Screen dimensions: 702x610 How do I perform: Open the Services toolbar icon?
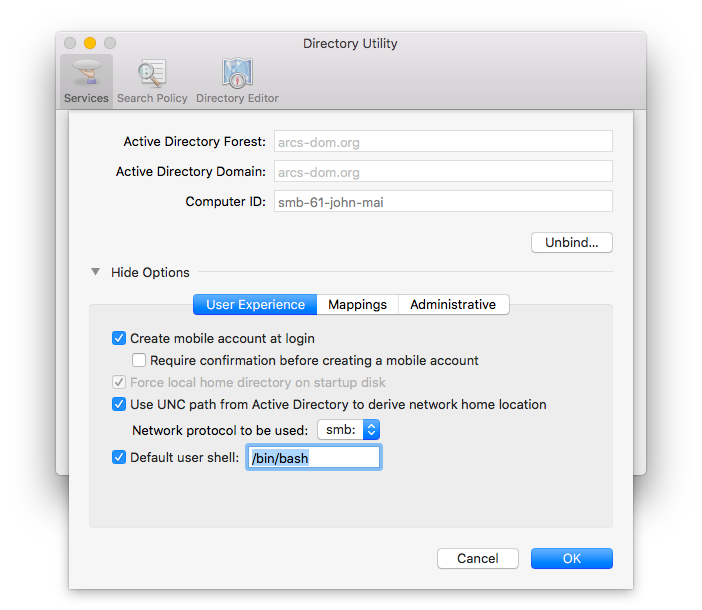(x=86, y=81)
